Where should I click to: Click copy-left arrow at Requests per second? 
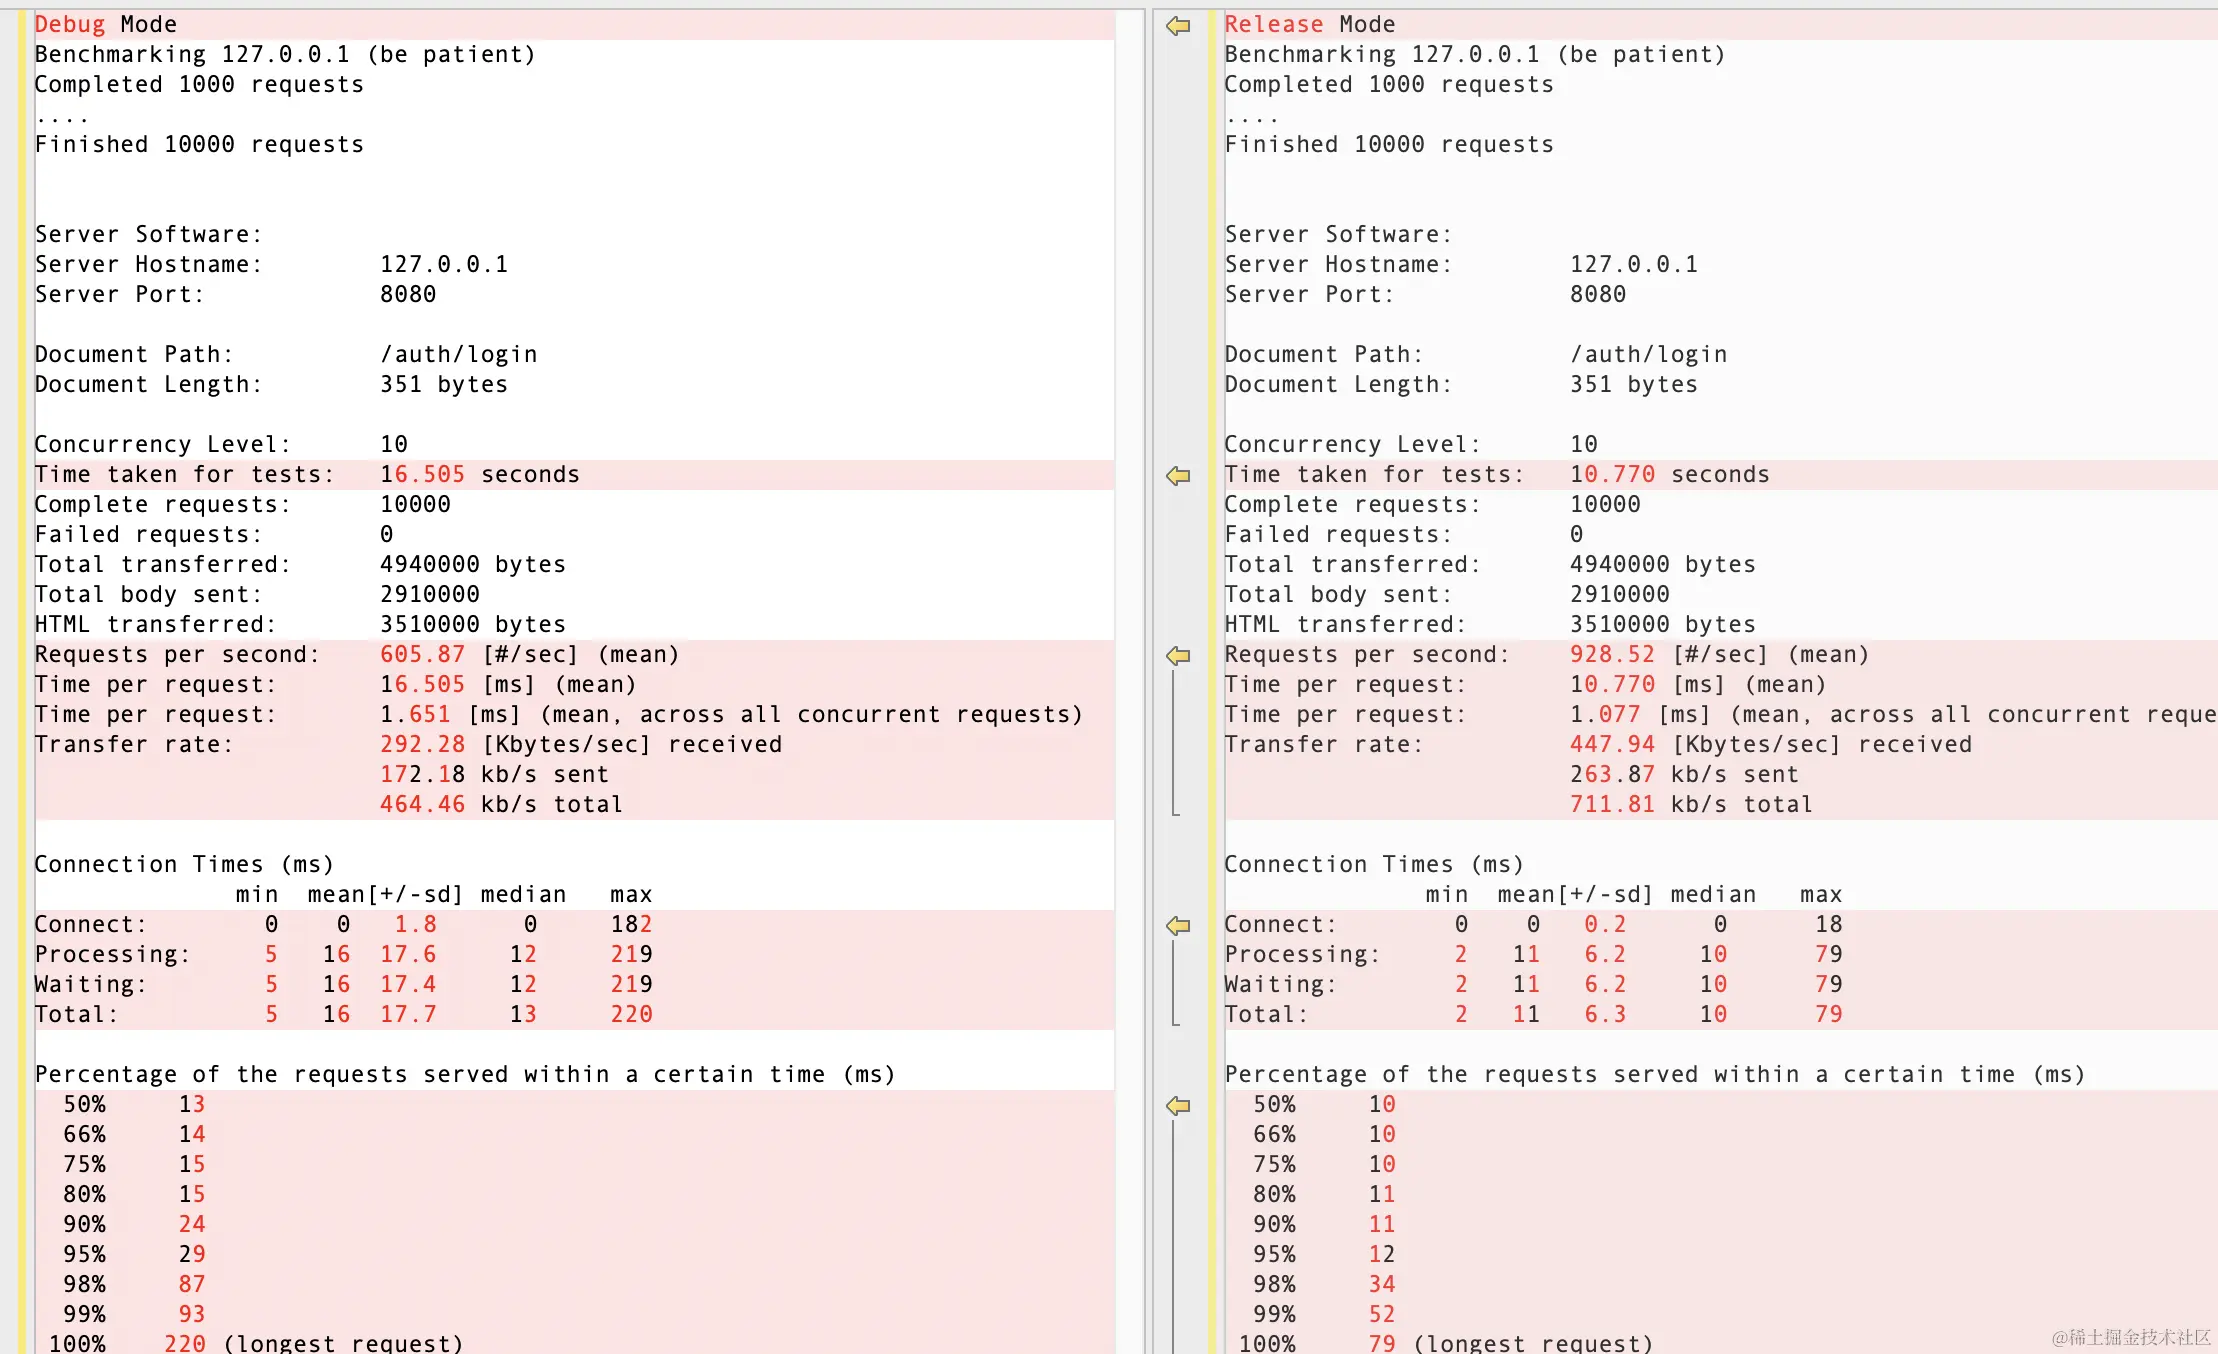pyautogui.click(x=1178, y=655)
